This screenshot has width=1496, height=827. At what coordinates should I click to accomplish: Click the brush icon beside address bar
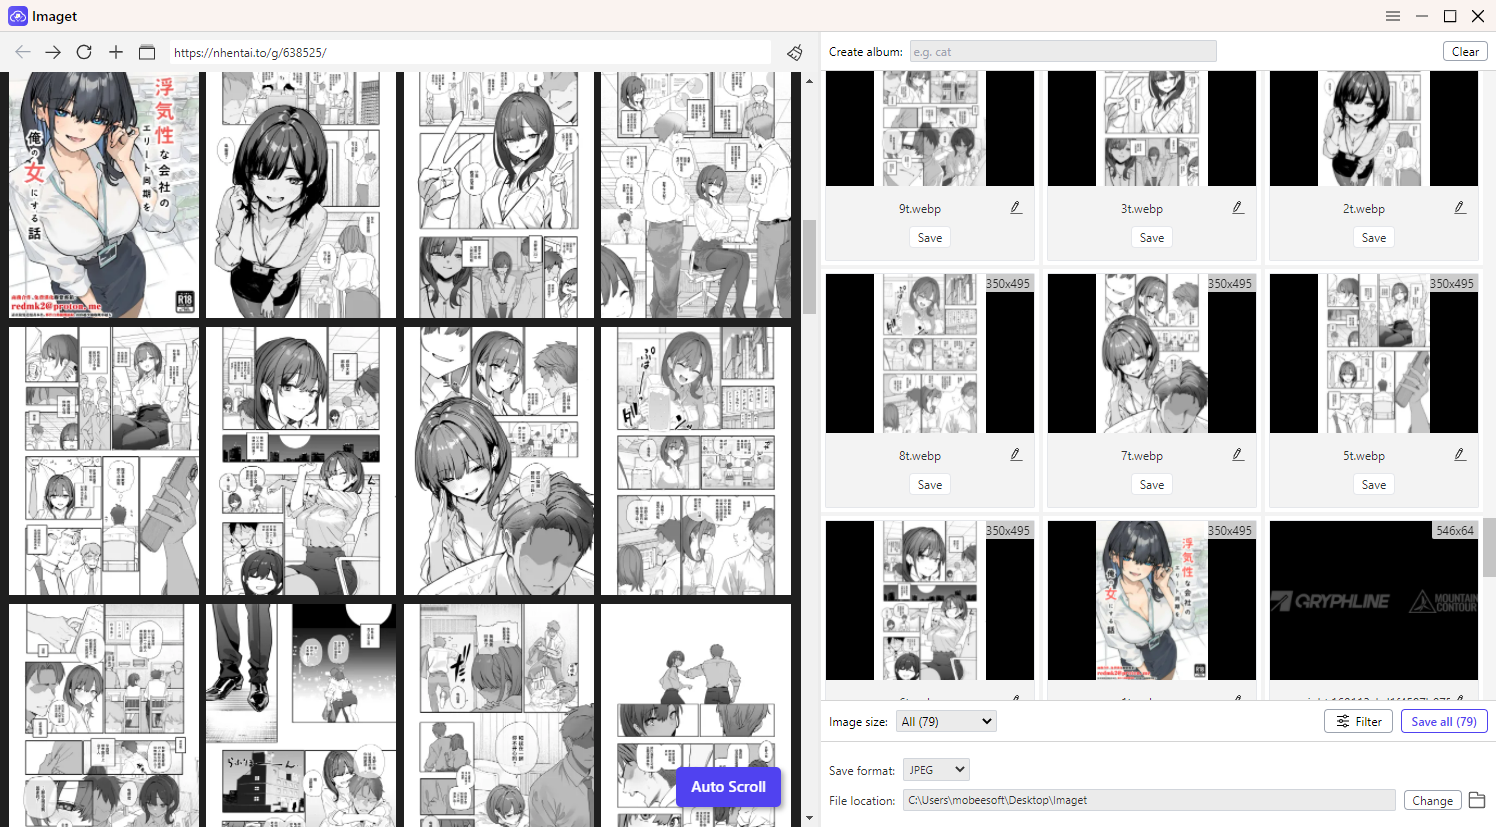[x=795, y=52]
